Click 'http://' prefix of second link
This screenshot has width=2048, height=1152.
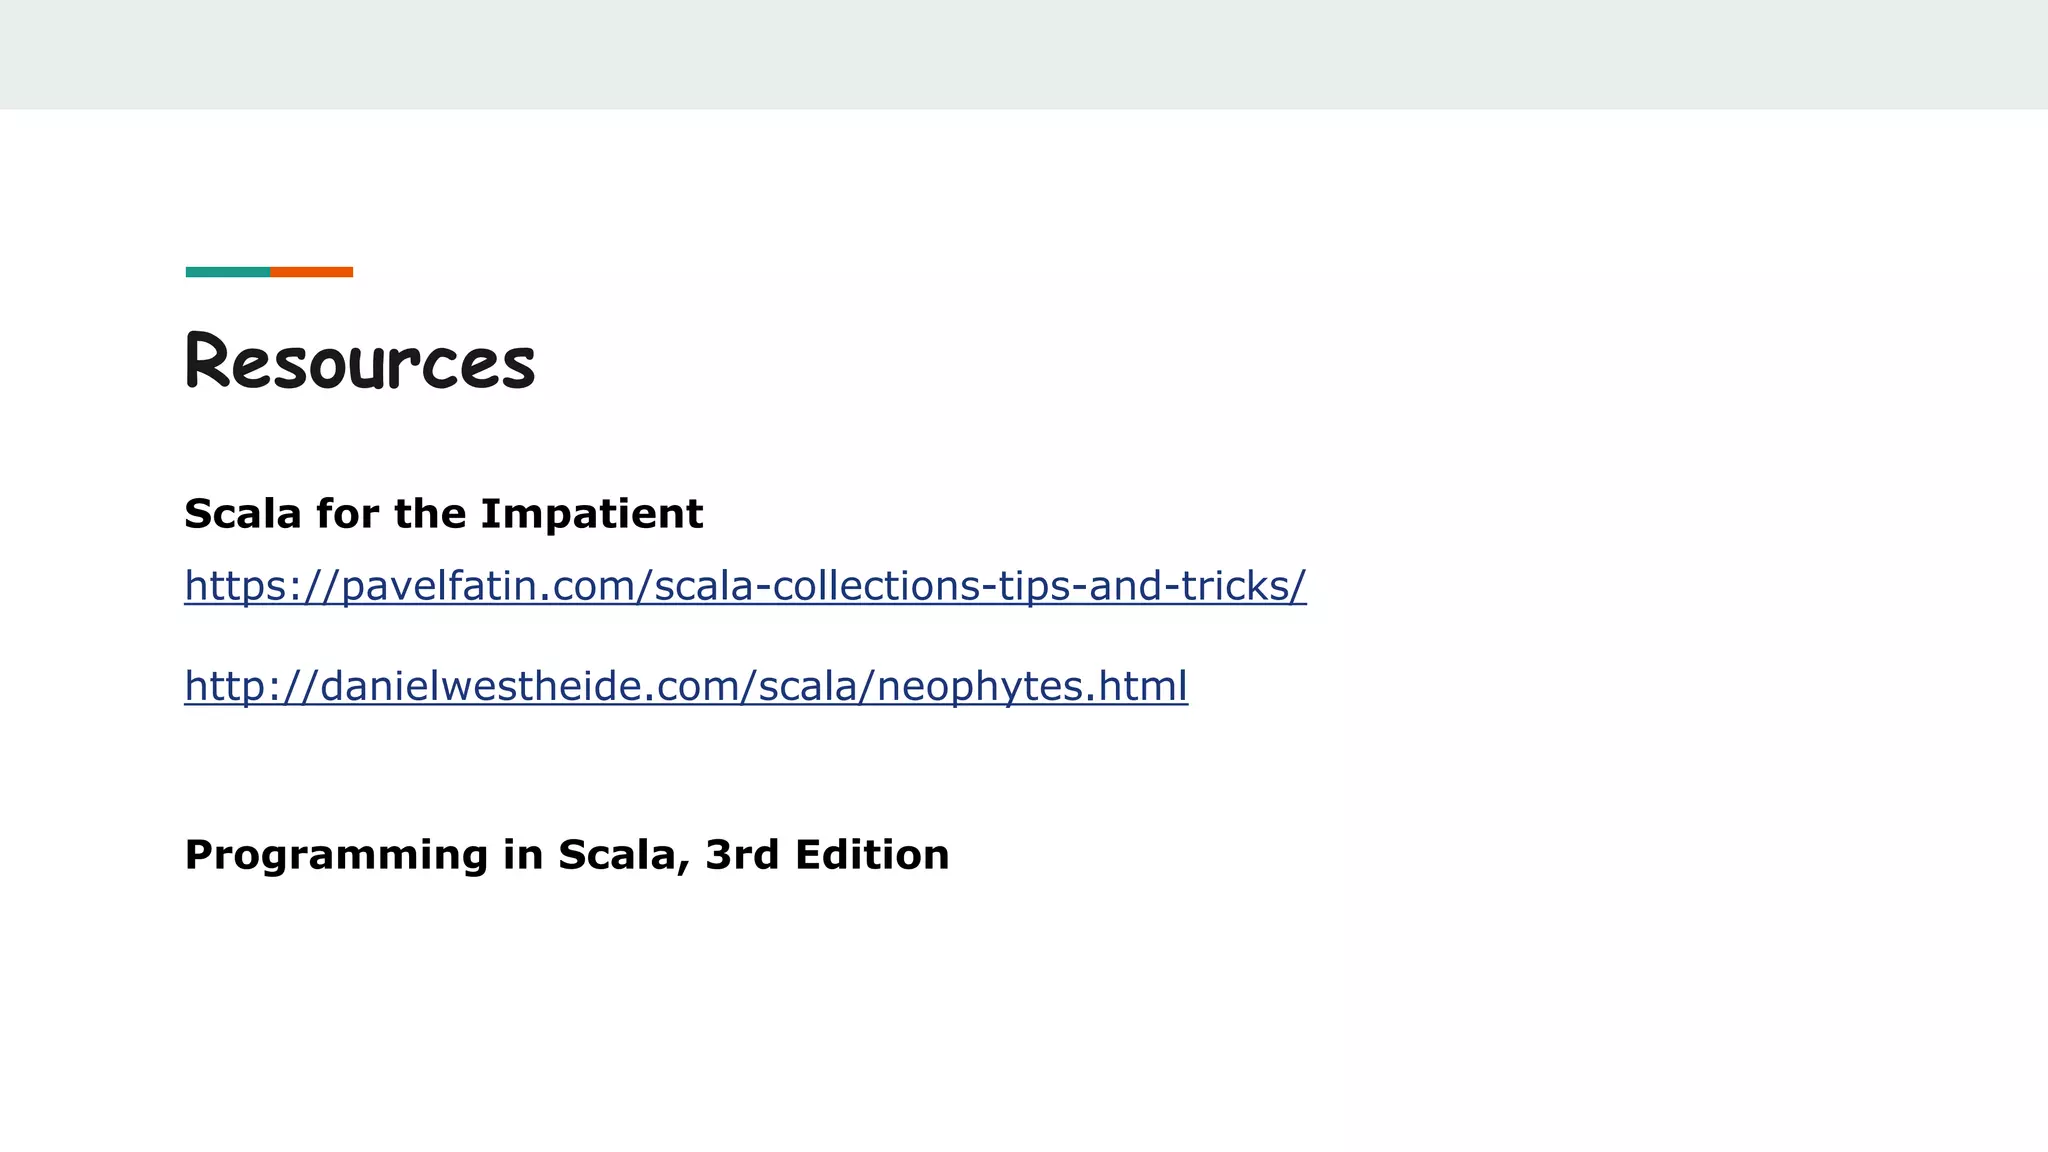[x=252, y=687]
